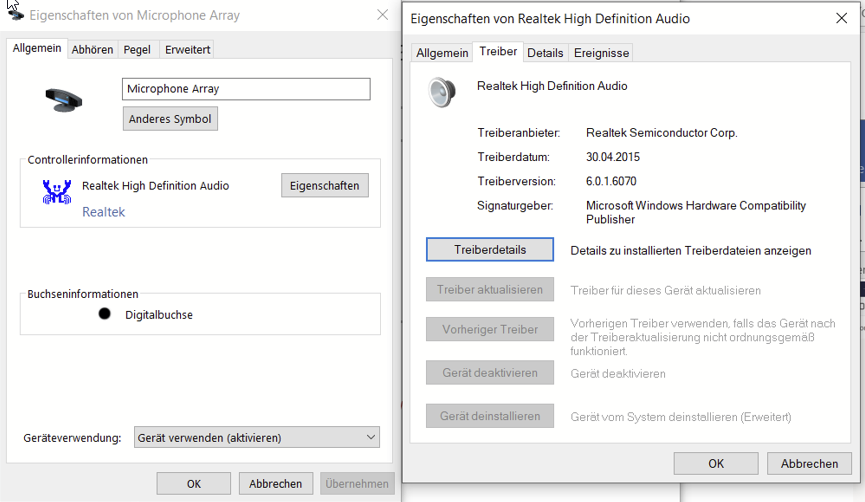Click the Anderes Symbol button
The width and height of the screenshot is (865, 502).
click(170, 119)
